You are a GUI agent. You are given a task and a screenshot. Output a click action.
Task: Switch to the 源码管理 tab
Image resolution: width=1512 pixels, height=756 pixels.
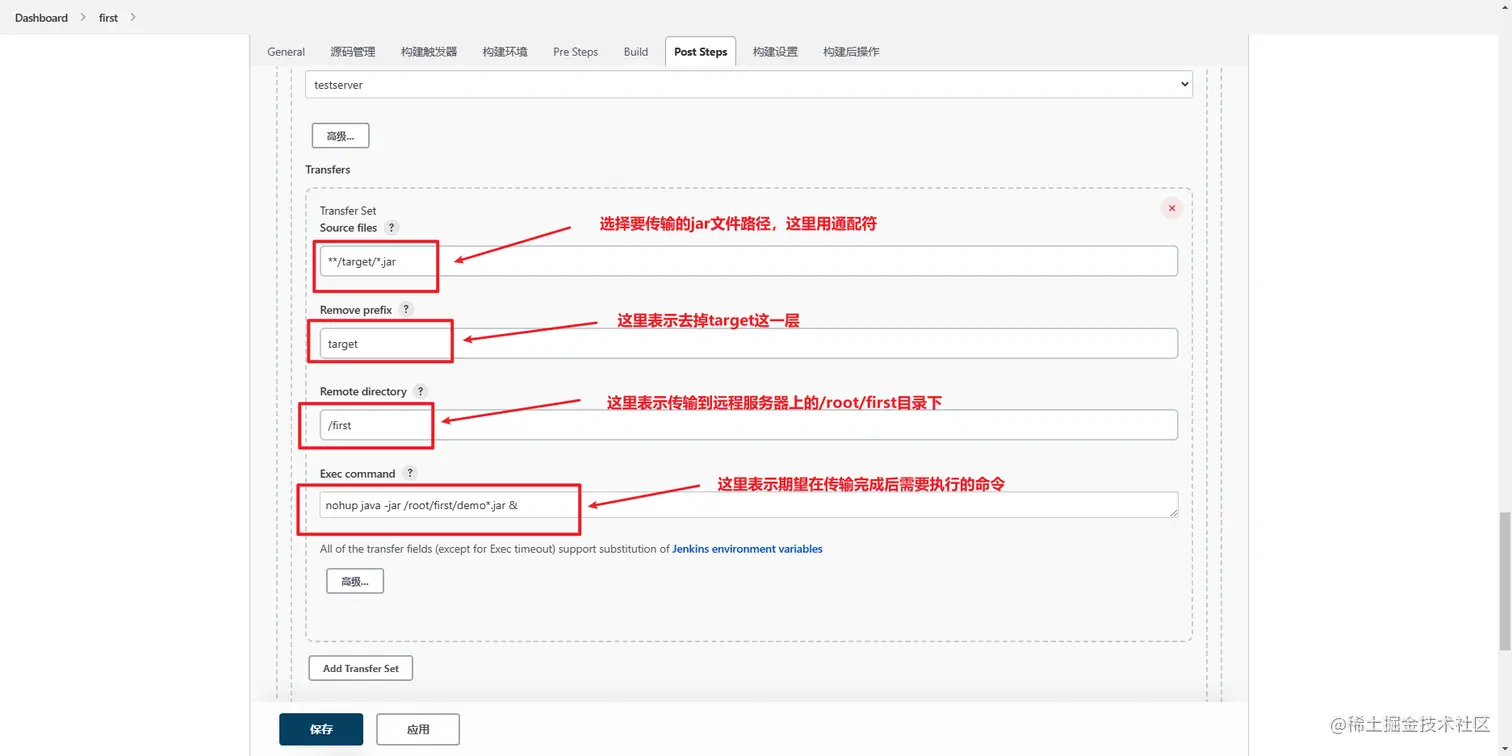click(x=353, y=52)
